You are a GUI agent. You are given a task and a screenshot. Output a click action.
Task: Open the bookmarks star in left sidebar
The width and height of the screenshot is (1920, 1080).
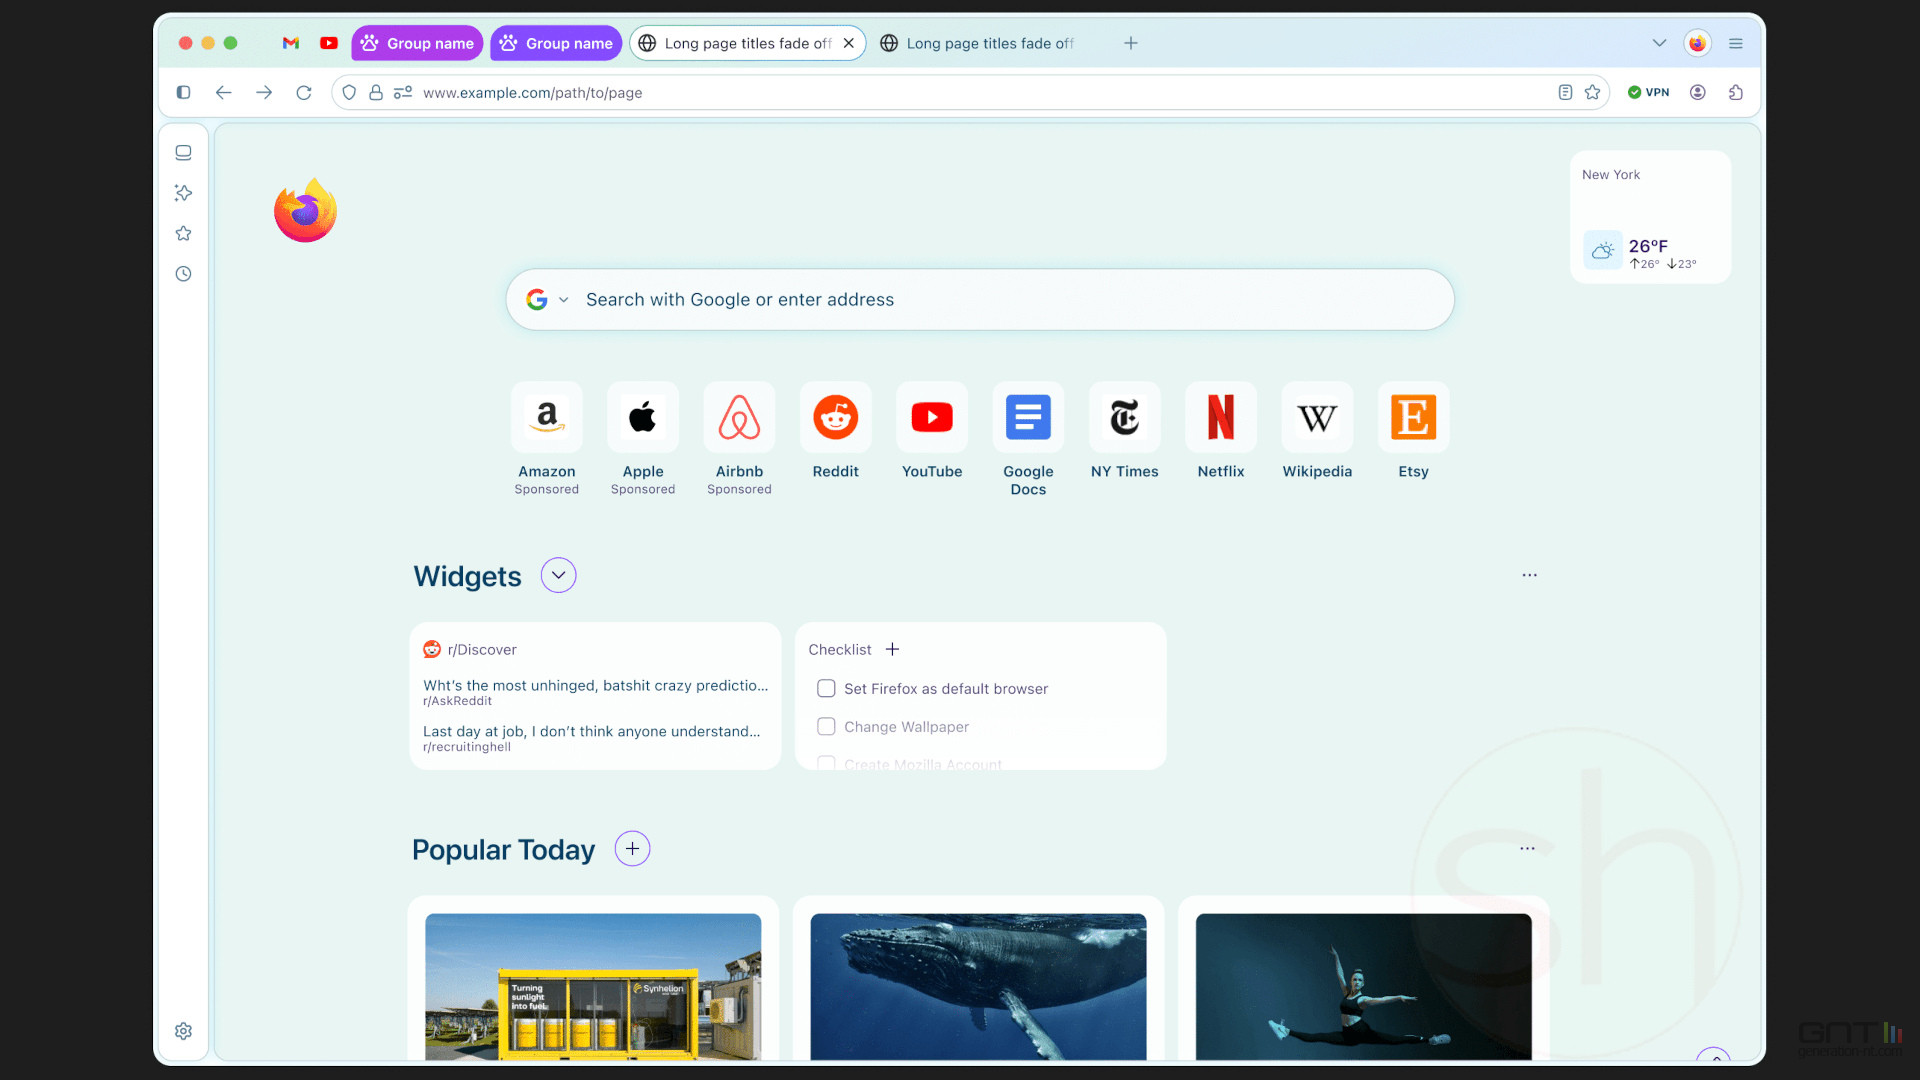[x=183, y=233]
